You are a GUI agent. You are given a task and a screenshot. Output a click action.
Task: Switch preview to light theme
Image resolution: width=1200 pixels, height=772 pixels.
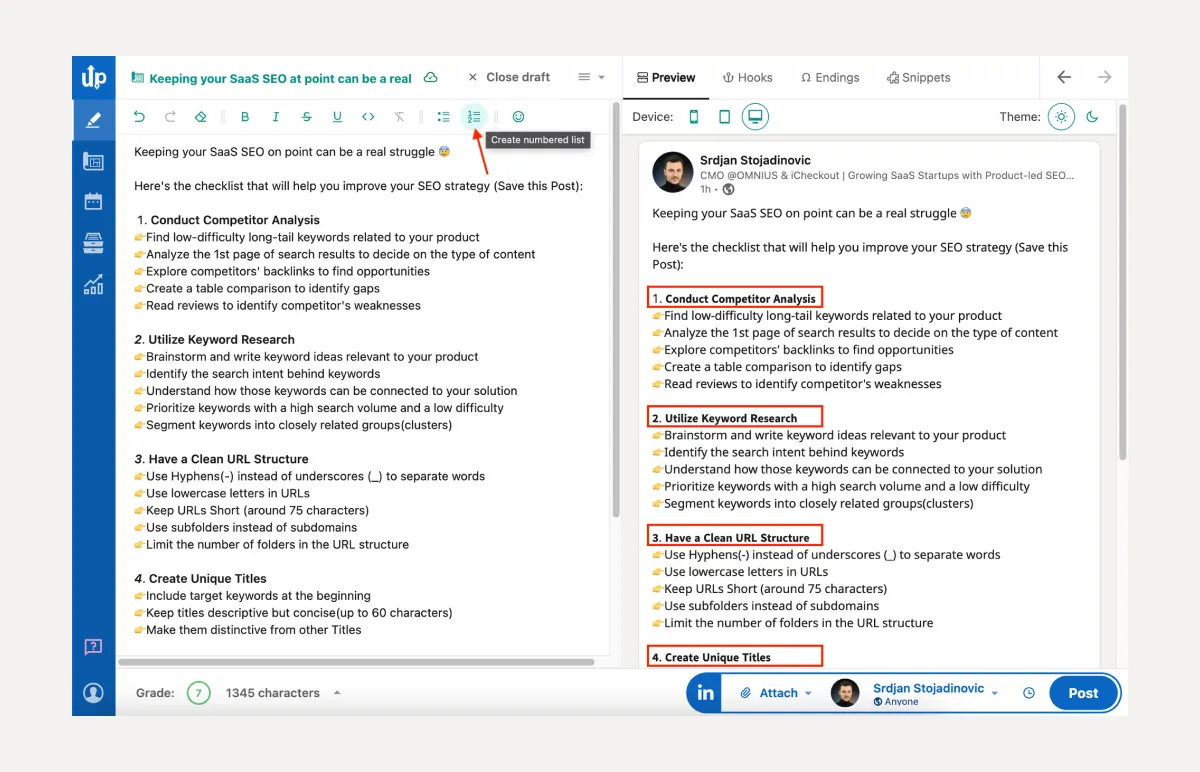tap(1061, 116)
